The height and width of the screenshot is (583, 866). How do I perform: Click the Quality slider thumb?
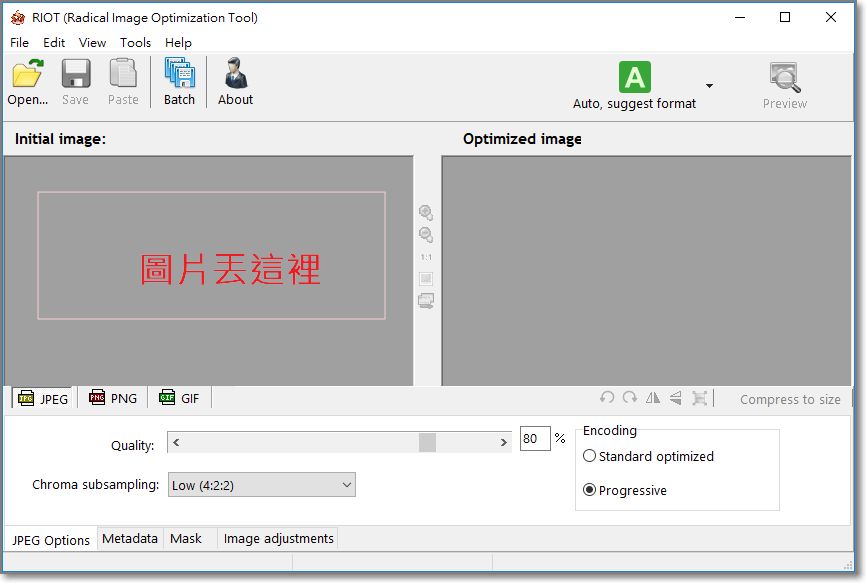point(427,442)
